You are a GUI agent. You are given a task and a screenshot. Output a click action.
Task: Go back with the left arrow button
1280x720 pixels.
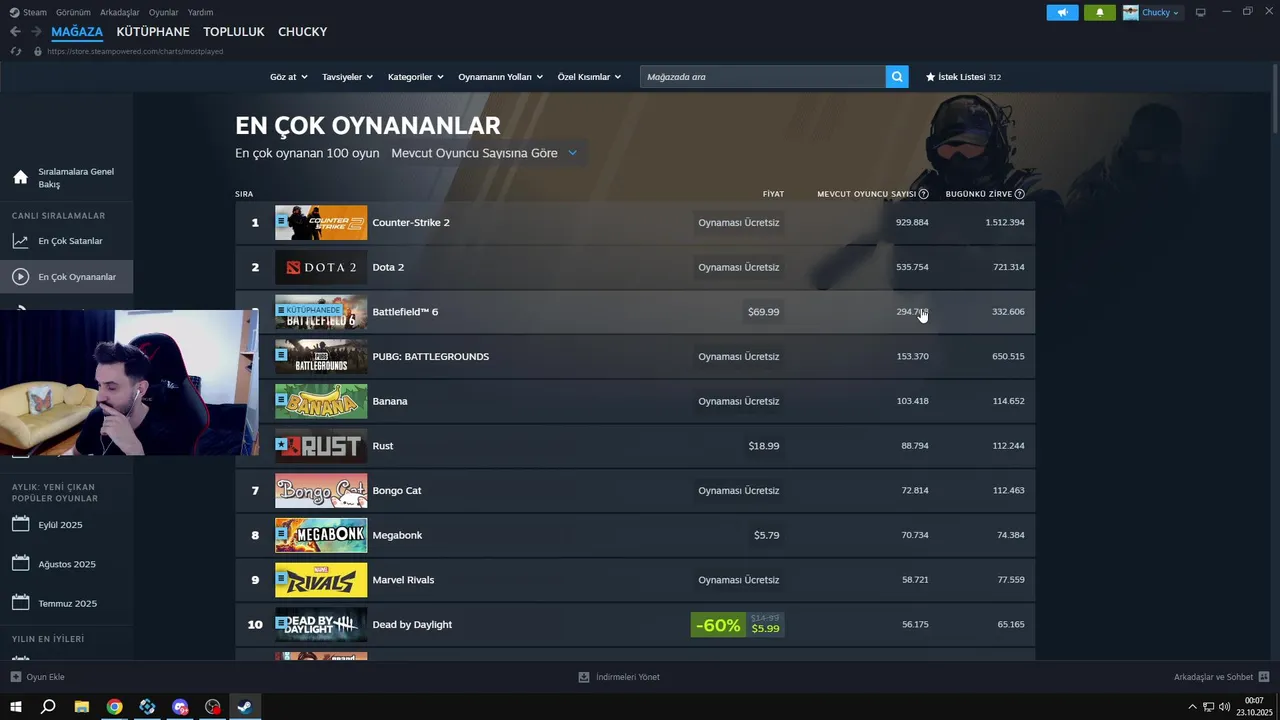(15, 32)
